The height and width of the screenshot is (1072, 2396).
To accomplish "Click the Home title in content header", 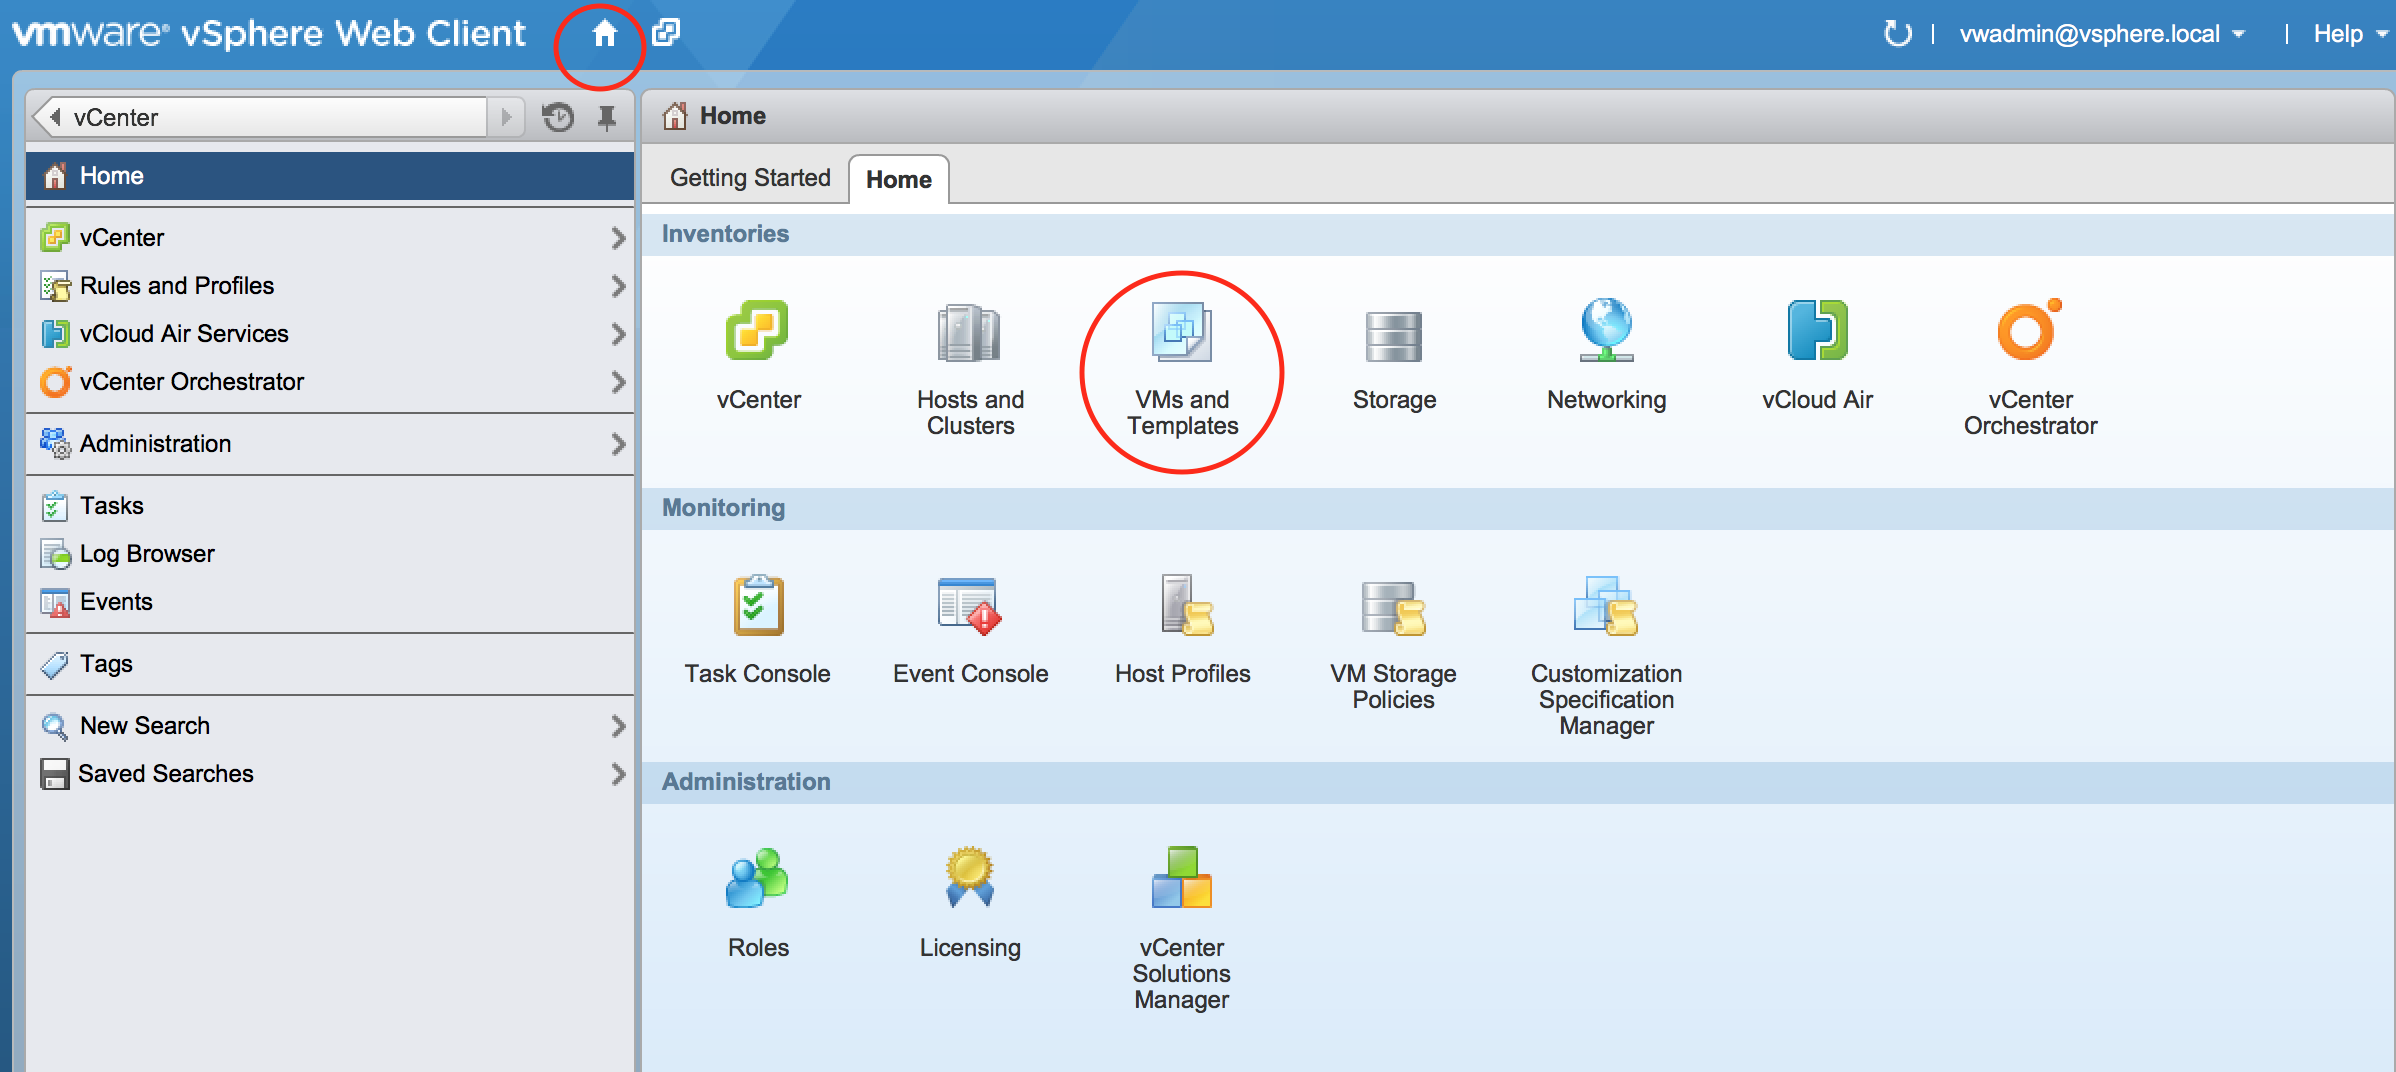I will pyautogui.click(x=732, y=116).
